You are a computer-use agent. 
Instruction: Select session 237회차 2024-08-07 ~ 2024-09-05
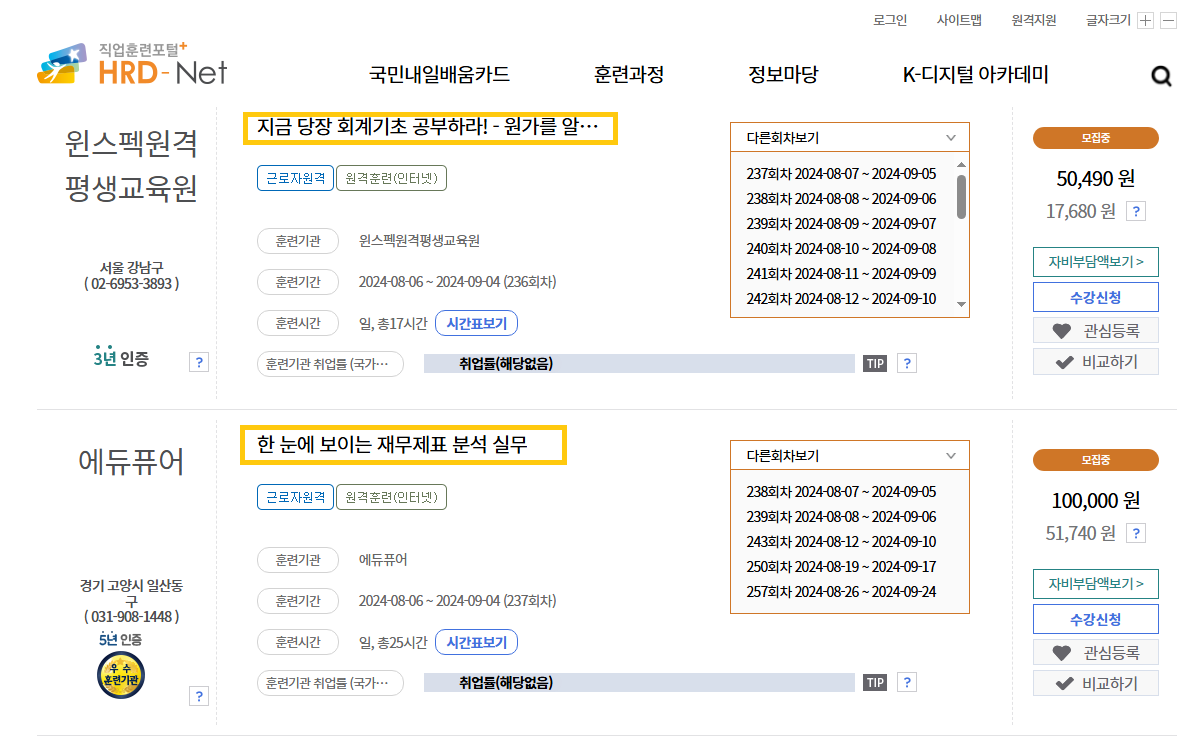841,174
